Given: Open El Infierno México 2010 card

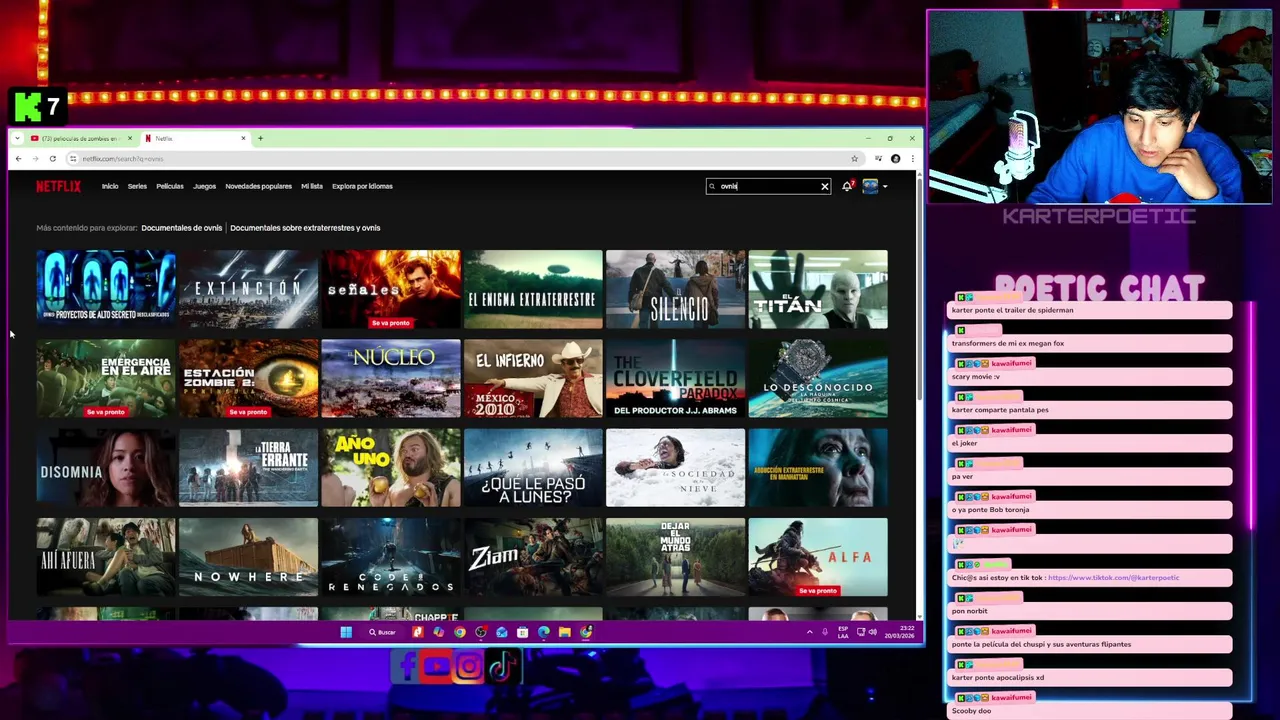Looking at the screenshot, I should (533, 378).
